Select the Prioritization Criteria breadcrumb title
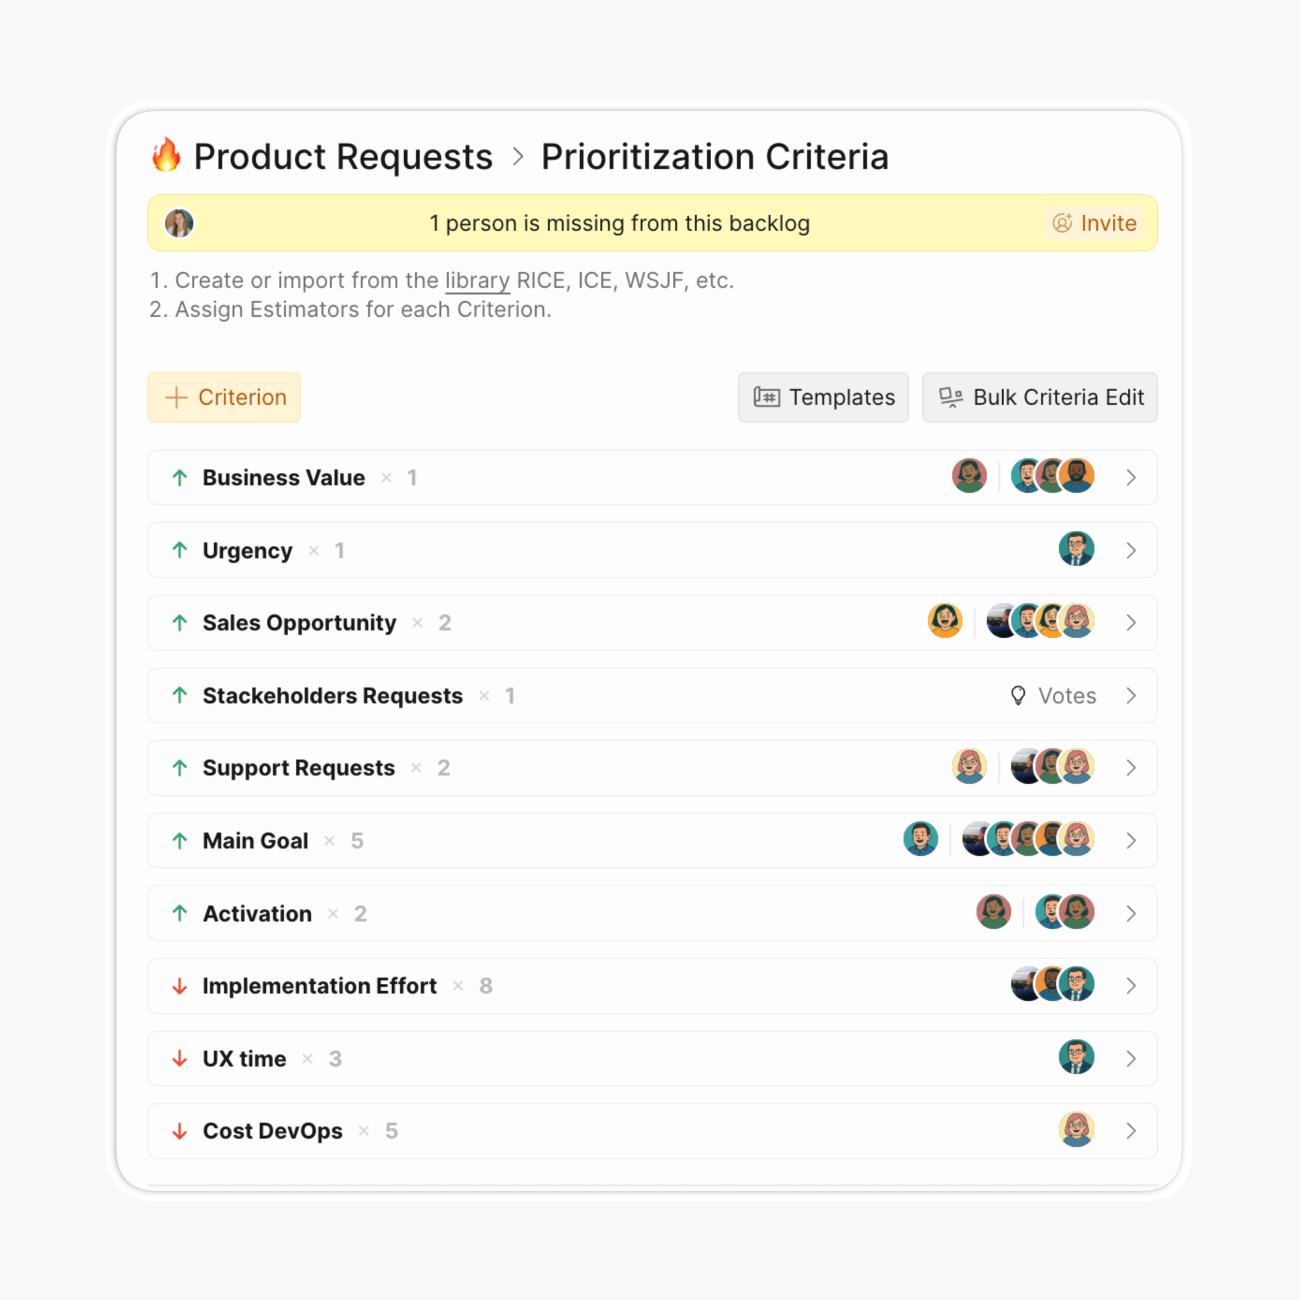 [714, 157]
